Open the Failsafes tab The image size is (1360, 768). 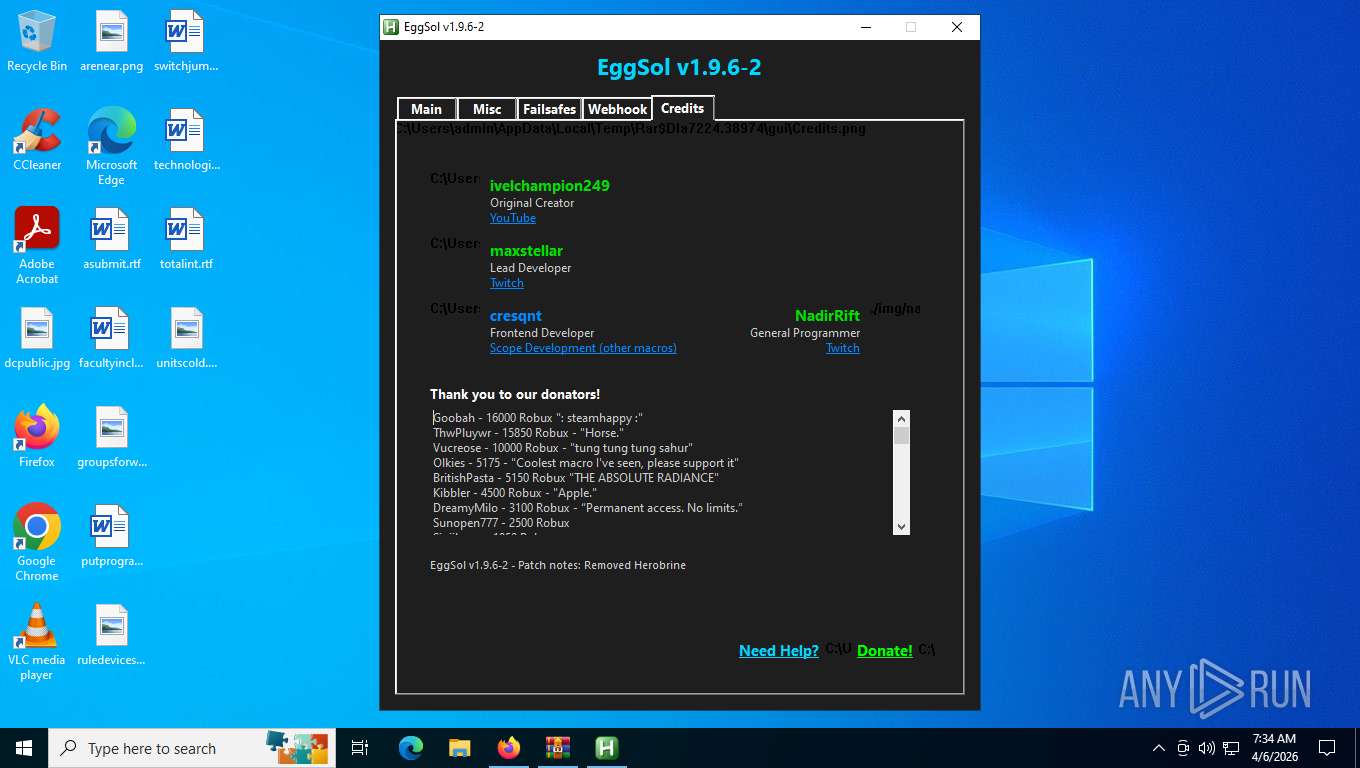pos(549,109)
